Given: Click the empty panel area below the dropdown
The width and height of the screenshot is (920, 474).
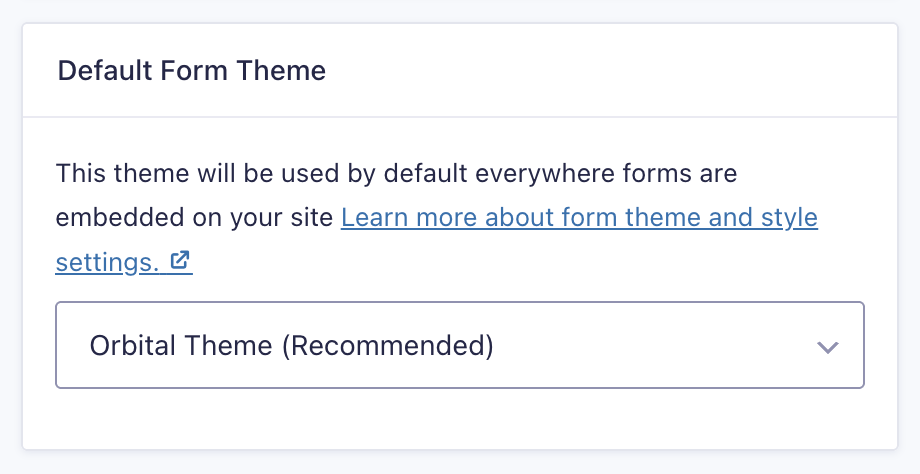Looking at the screenshot, I should pyautogui.click(x=460, y=418).
